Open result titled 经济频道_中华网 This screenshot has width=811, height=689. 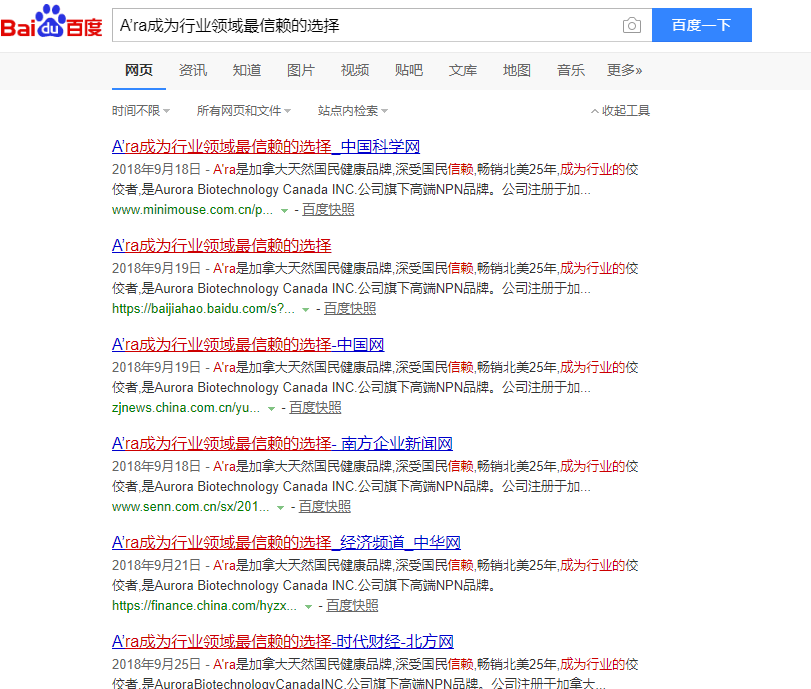point(286,543)
